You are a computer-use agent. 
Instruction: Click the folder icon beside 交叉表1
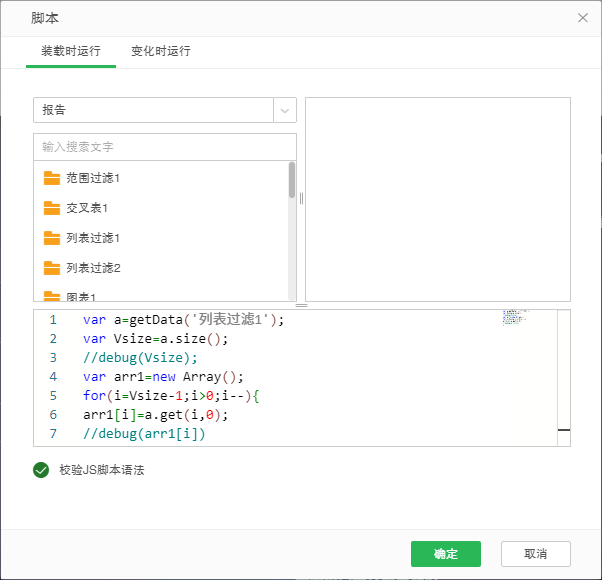52,208
